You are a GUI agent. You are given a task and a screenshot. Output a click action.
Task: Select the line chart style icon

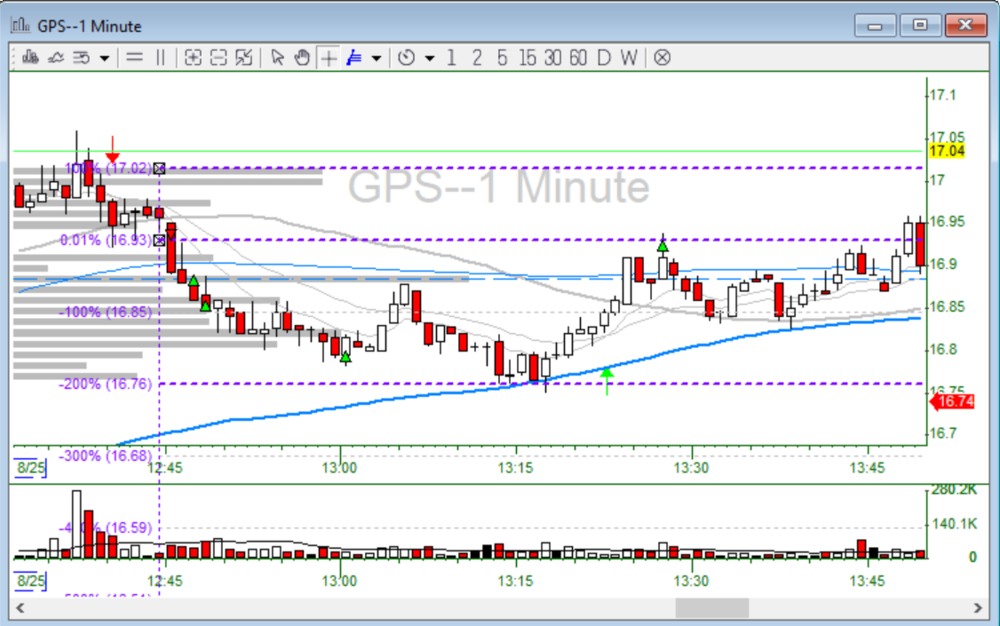(54, 58)
